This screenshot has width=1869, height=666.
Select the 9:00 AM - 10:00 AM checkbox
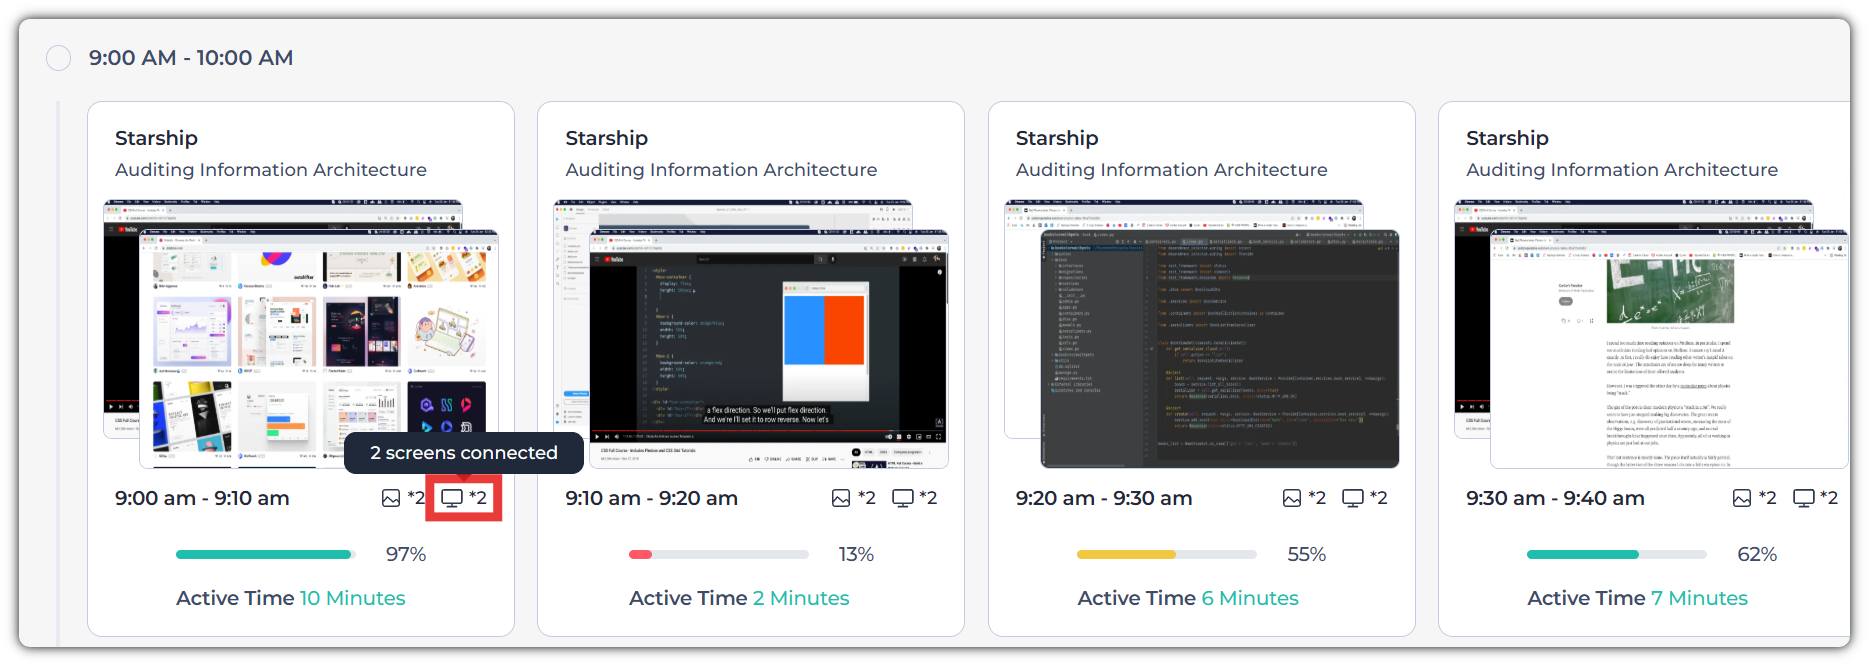pyautogui.click(x=59, y=58)
